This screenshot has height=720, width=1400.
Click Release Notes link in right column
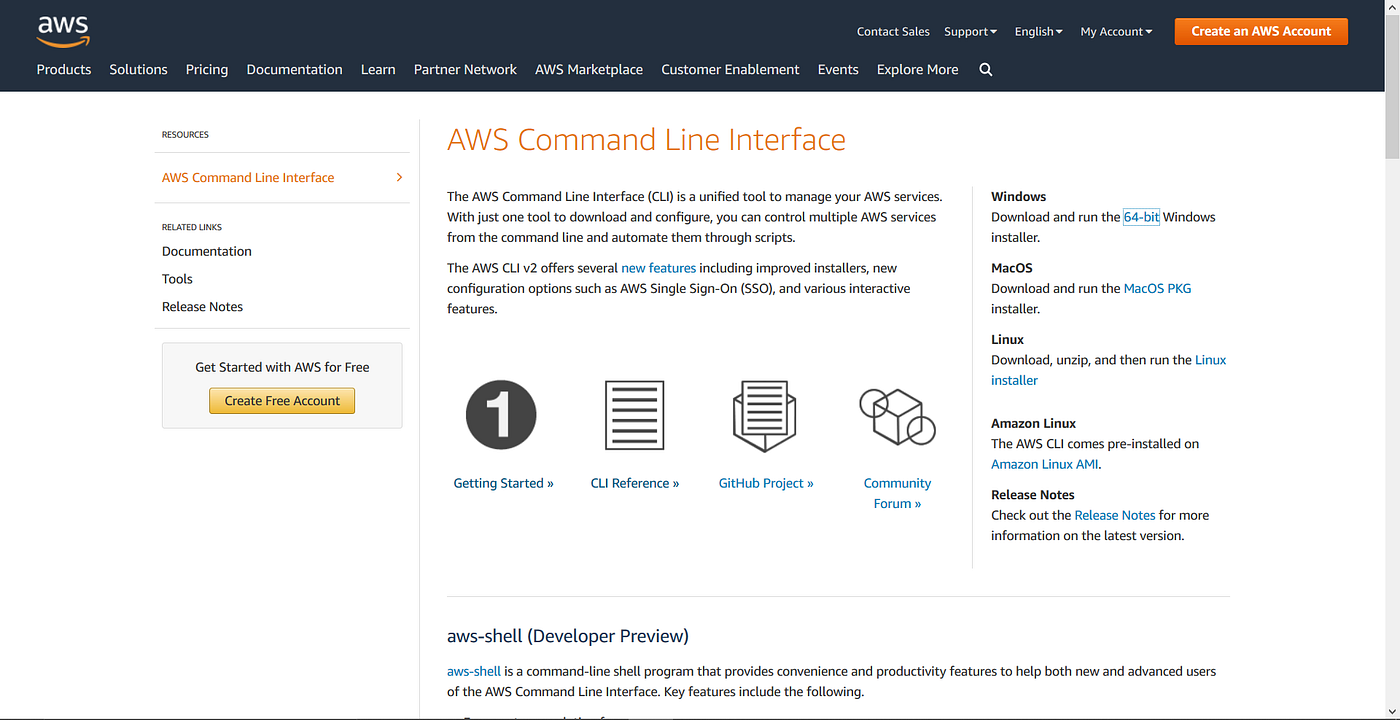(1114, 515)
